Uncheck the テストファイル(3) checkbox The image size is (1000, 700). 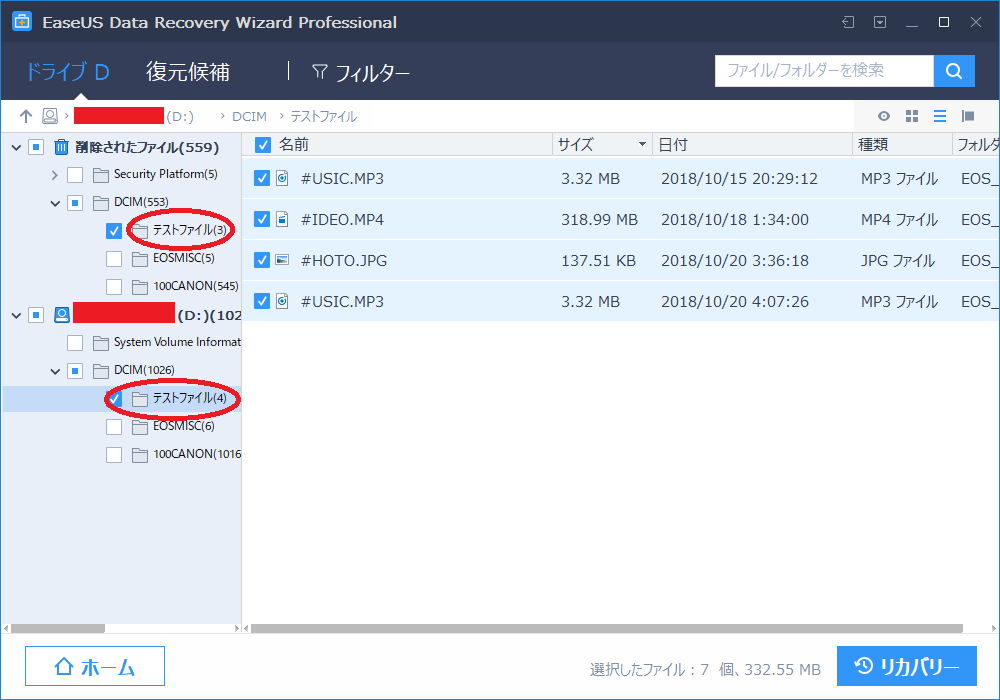coord(114,231)
